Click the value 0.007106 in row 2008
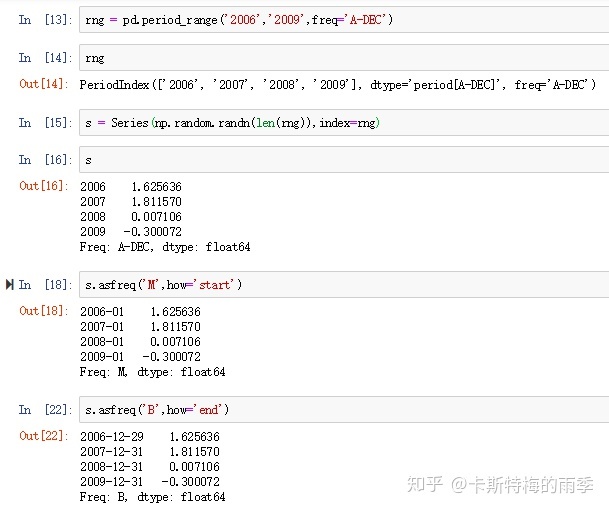 tap(157, 217)
